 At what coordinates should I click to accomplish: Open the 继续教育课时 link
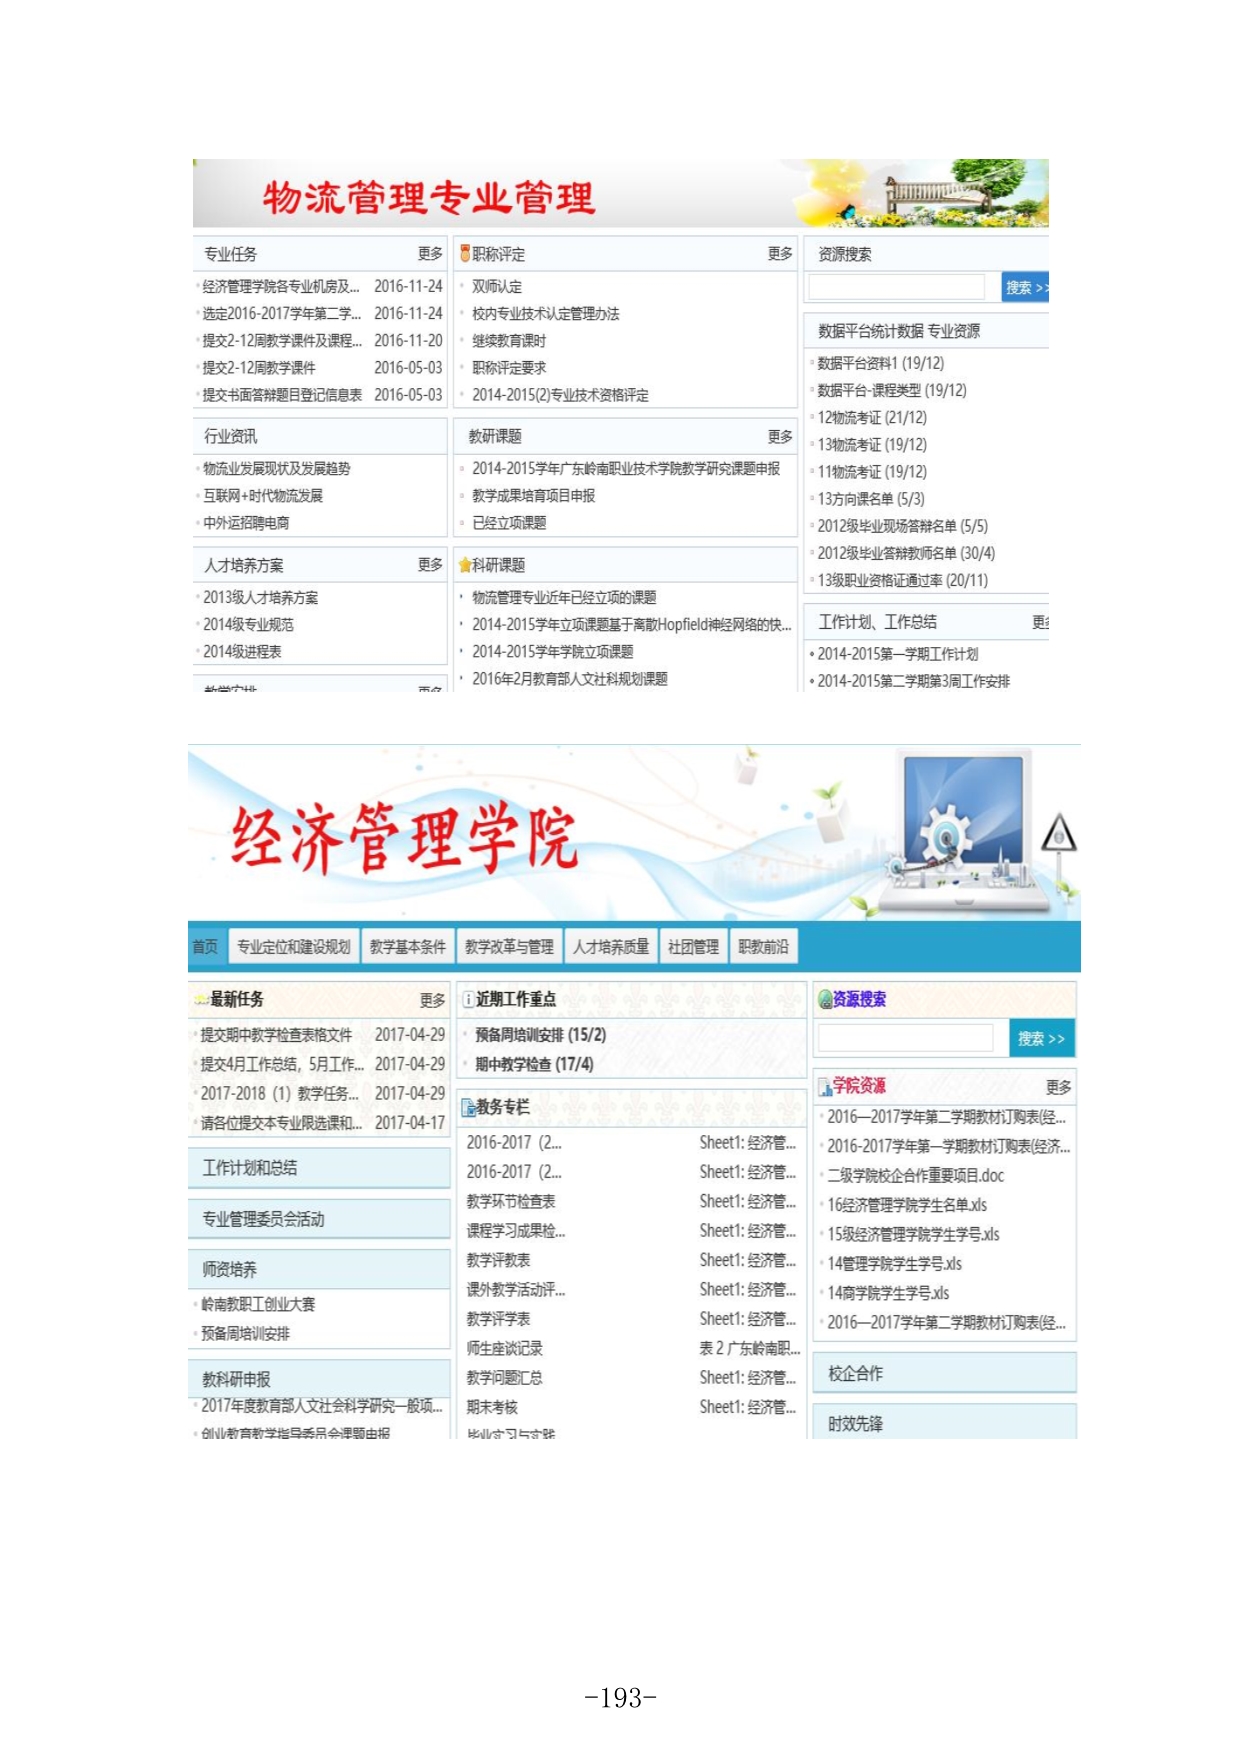(509, 340)
